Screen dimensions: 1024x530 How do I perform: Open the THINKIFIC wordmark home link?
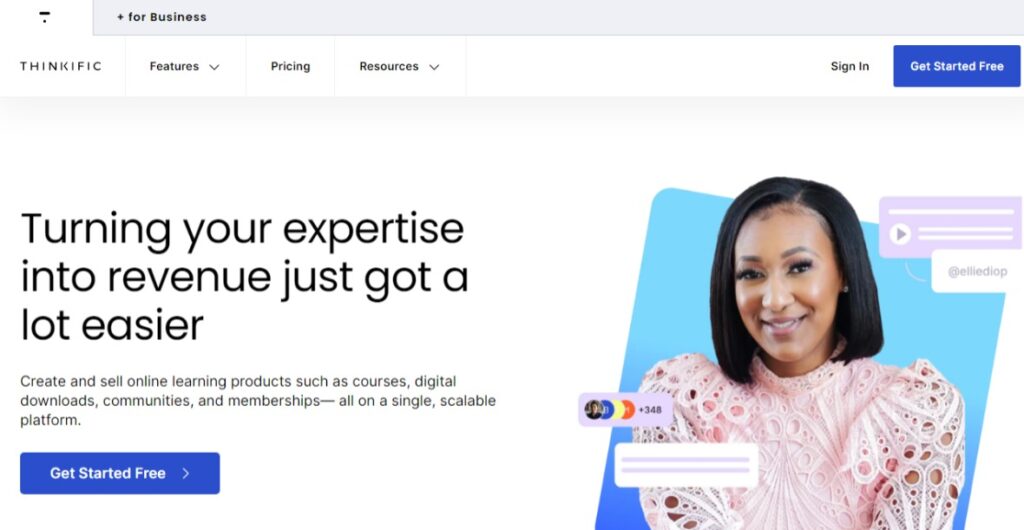point(61,66)
